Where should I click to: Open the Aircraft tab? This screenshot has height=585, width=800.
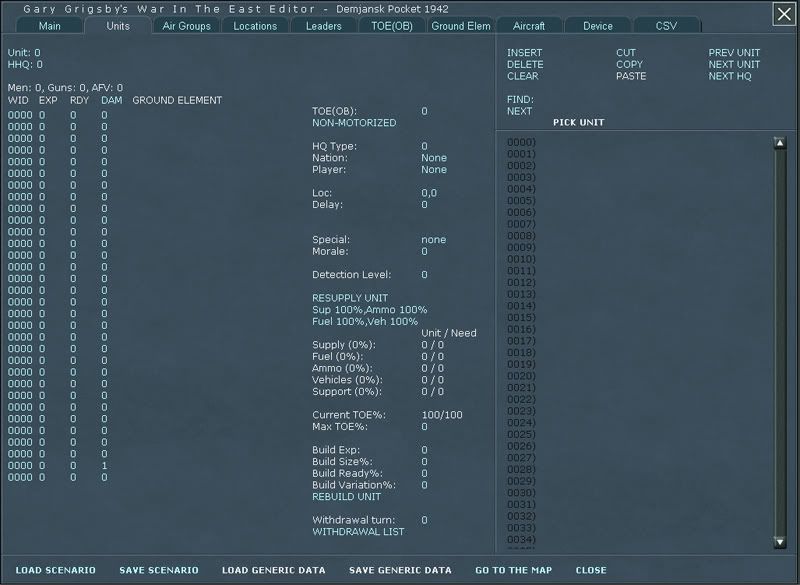529,26
